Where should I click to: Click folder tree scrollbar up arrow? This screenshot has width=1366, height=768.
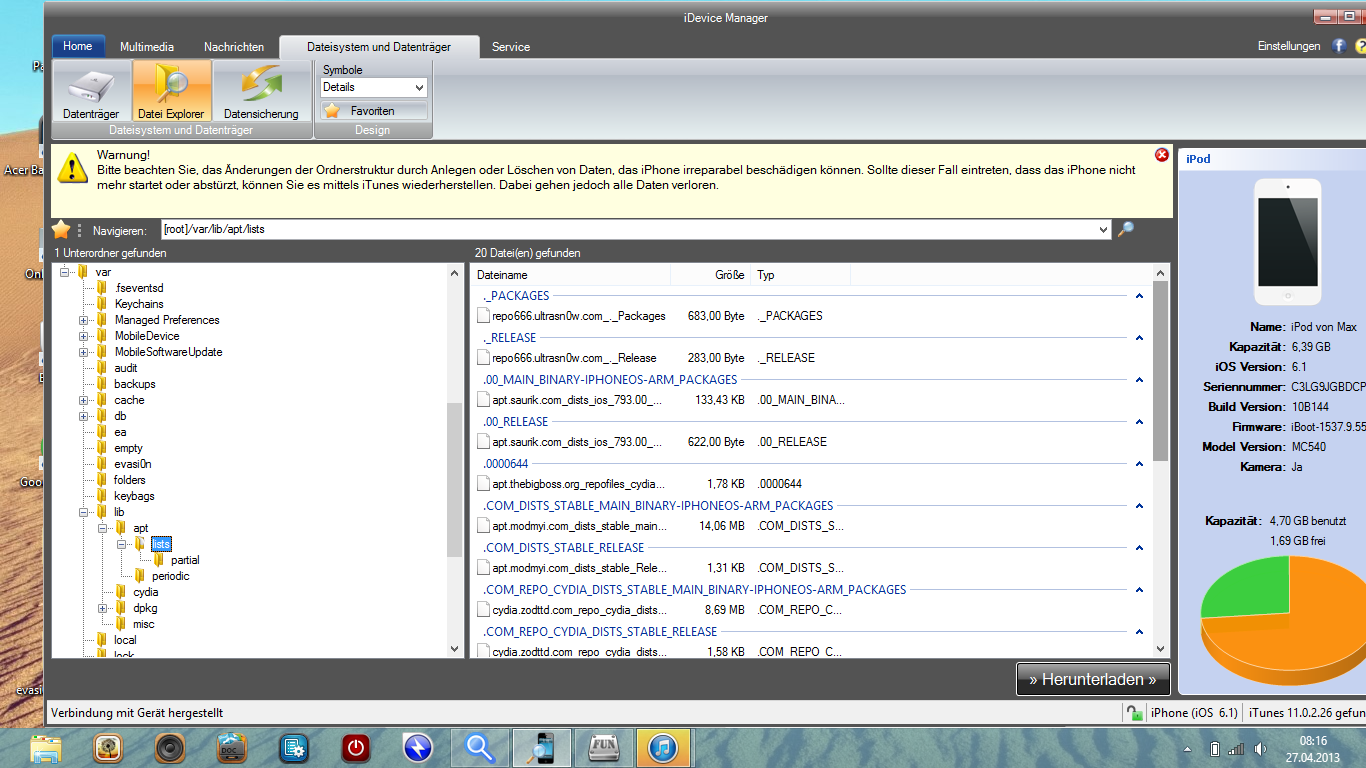point(455,272)
